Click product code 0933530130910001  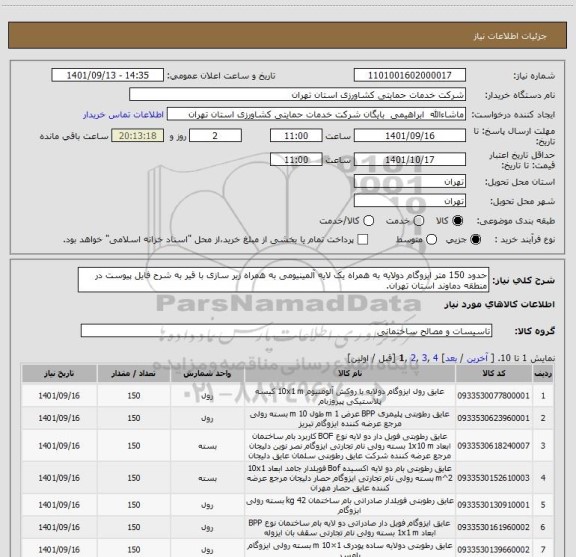click(x=493, y=505)
